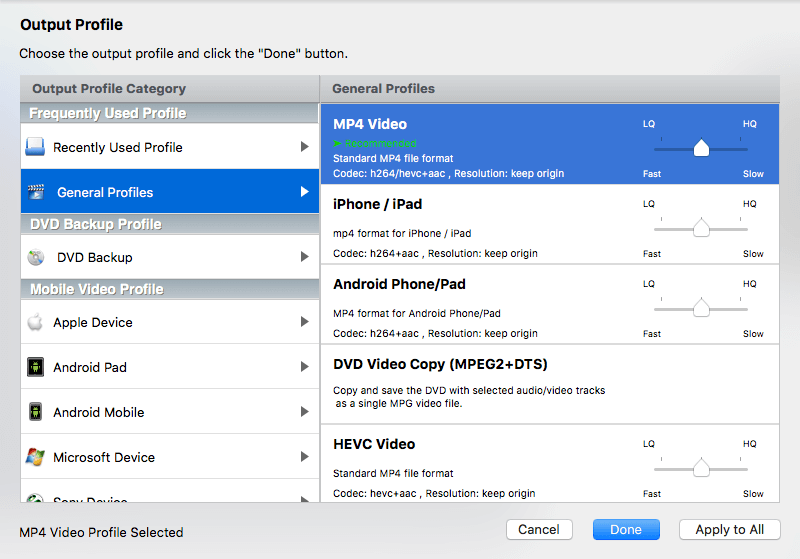Select the HEVC Video profile

click(x=550, y=464)
